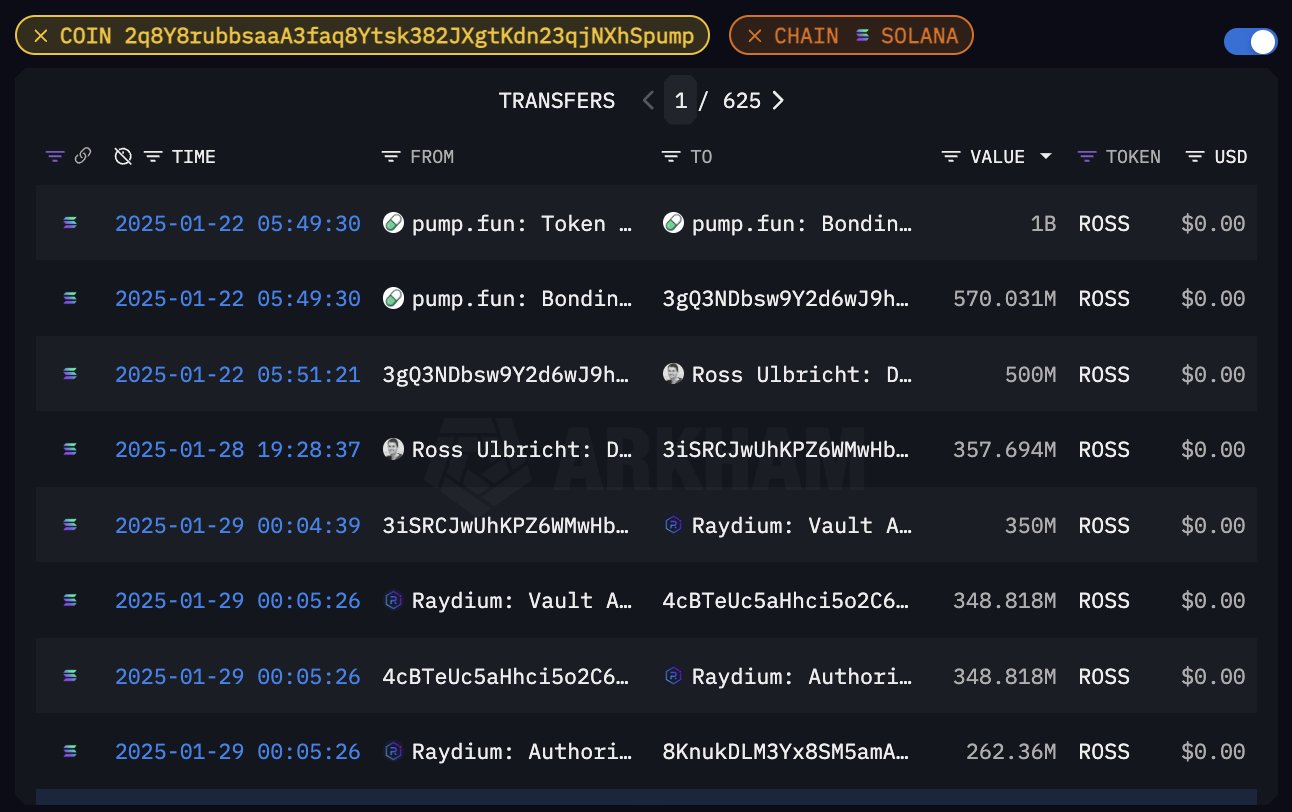Click ROSS token in the 500M row
Viewport: 1292px width, 812px height.
[x=1104, y=375]
